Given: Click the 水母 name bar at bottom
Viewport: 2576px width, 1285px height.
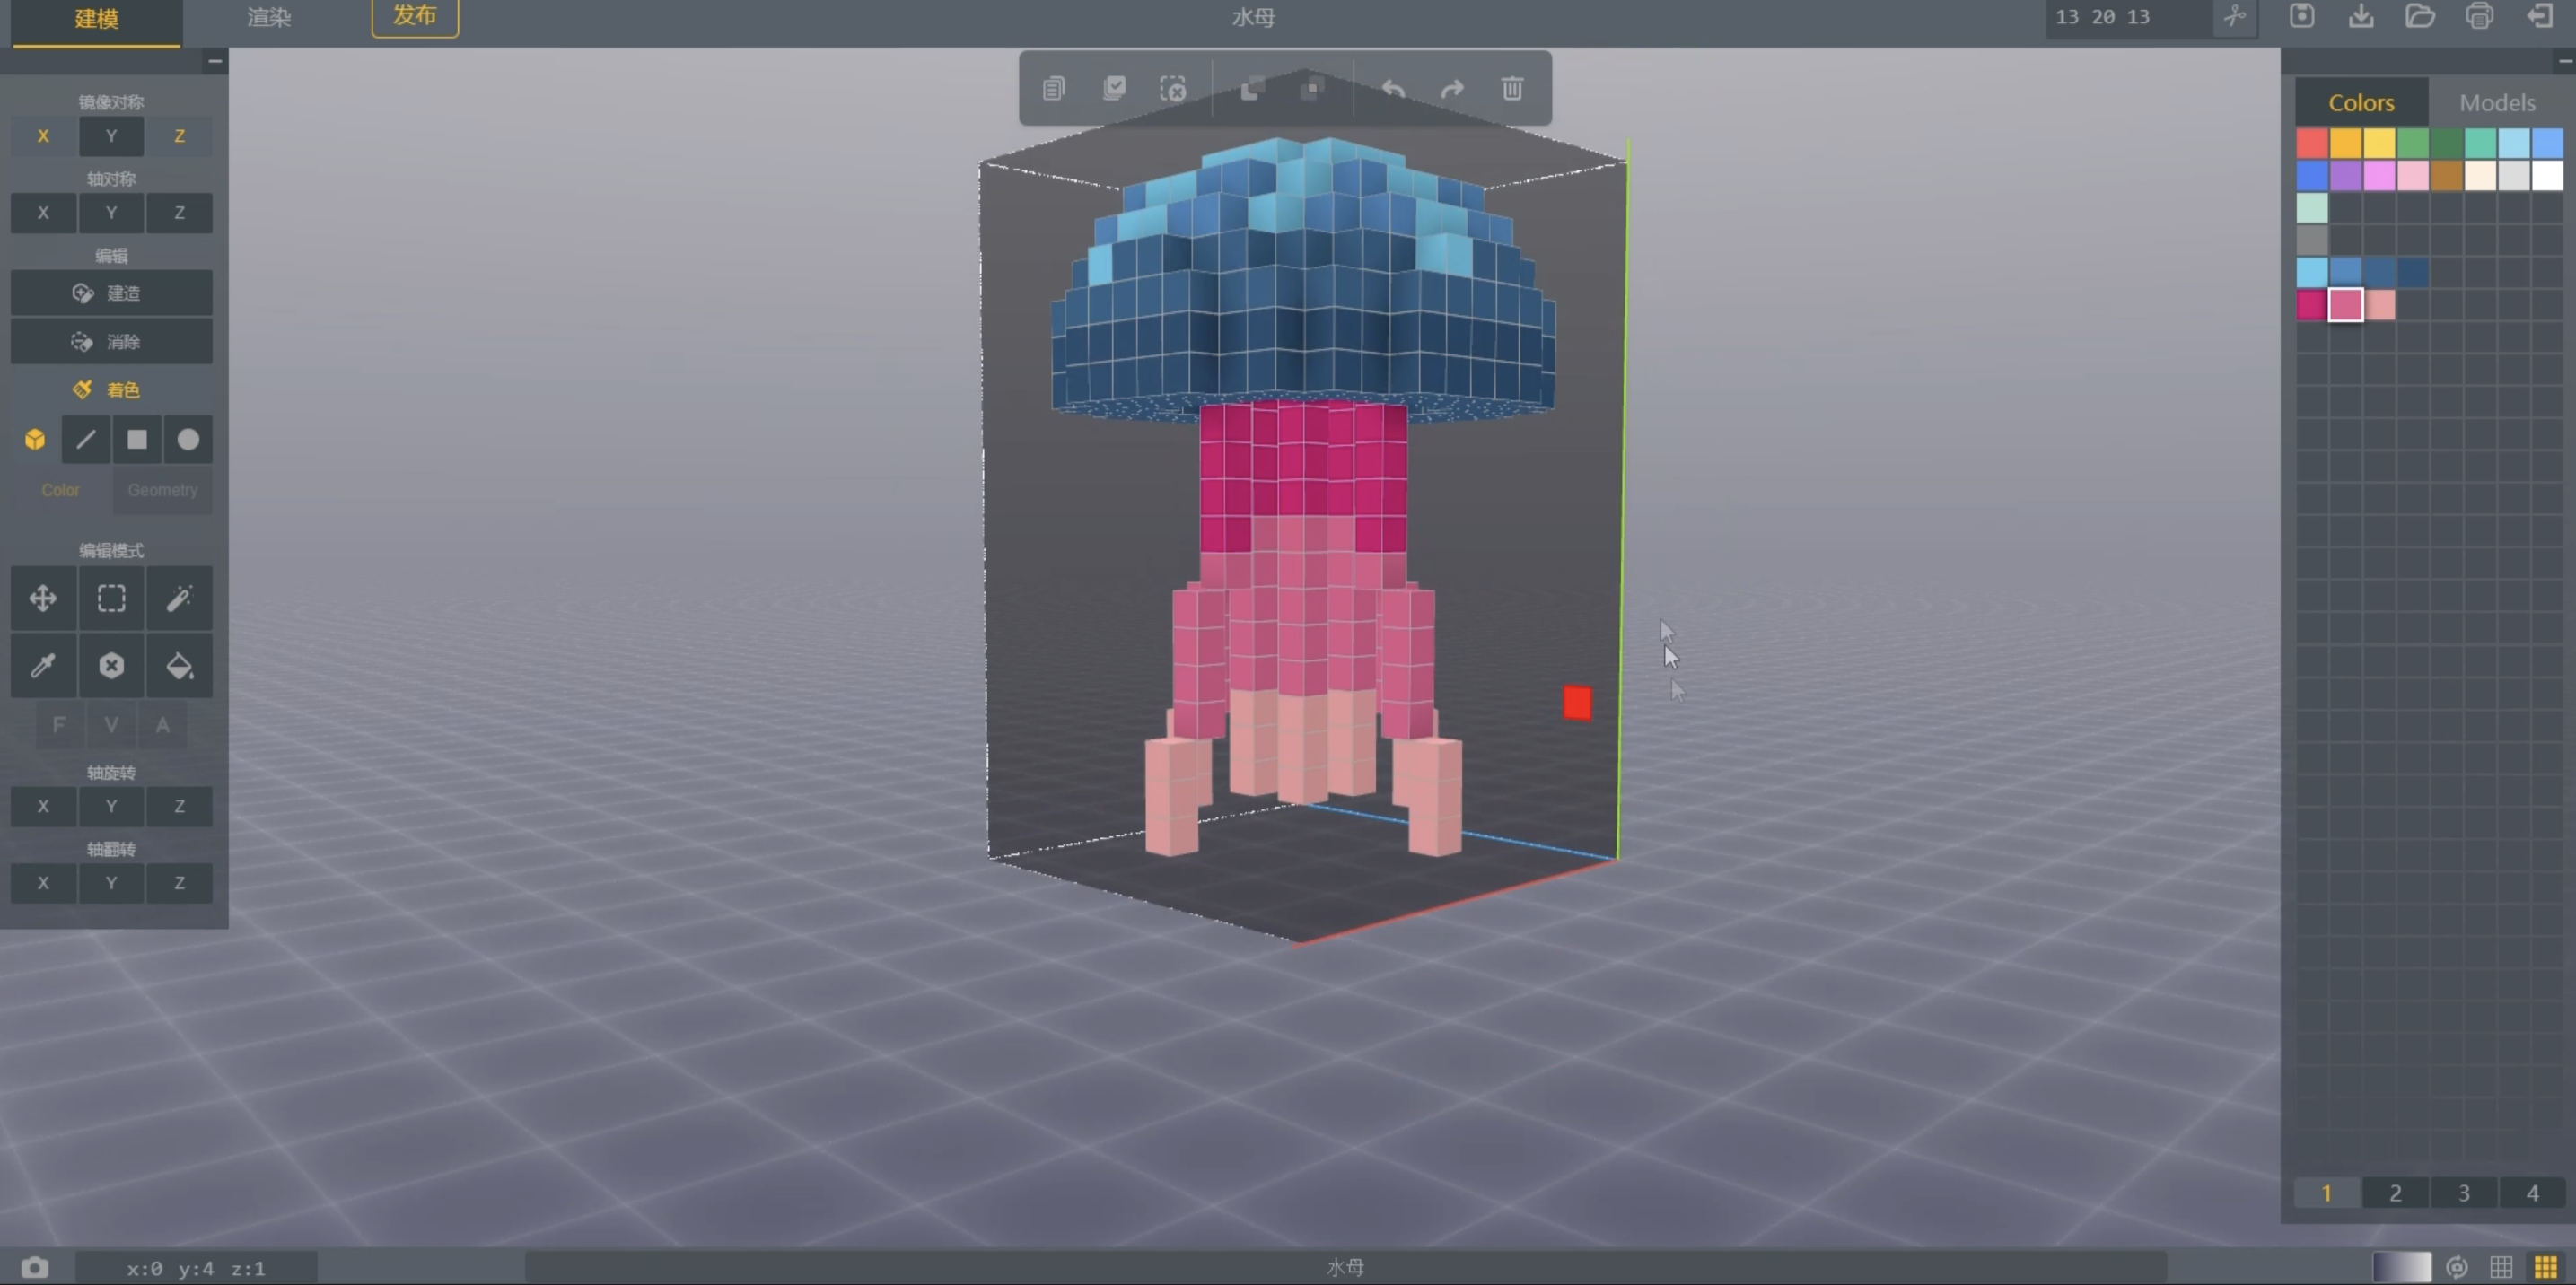Looking at the screenshot, I should pyautogui.click(x=1345, y=1268).
